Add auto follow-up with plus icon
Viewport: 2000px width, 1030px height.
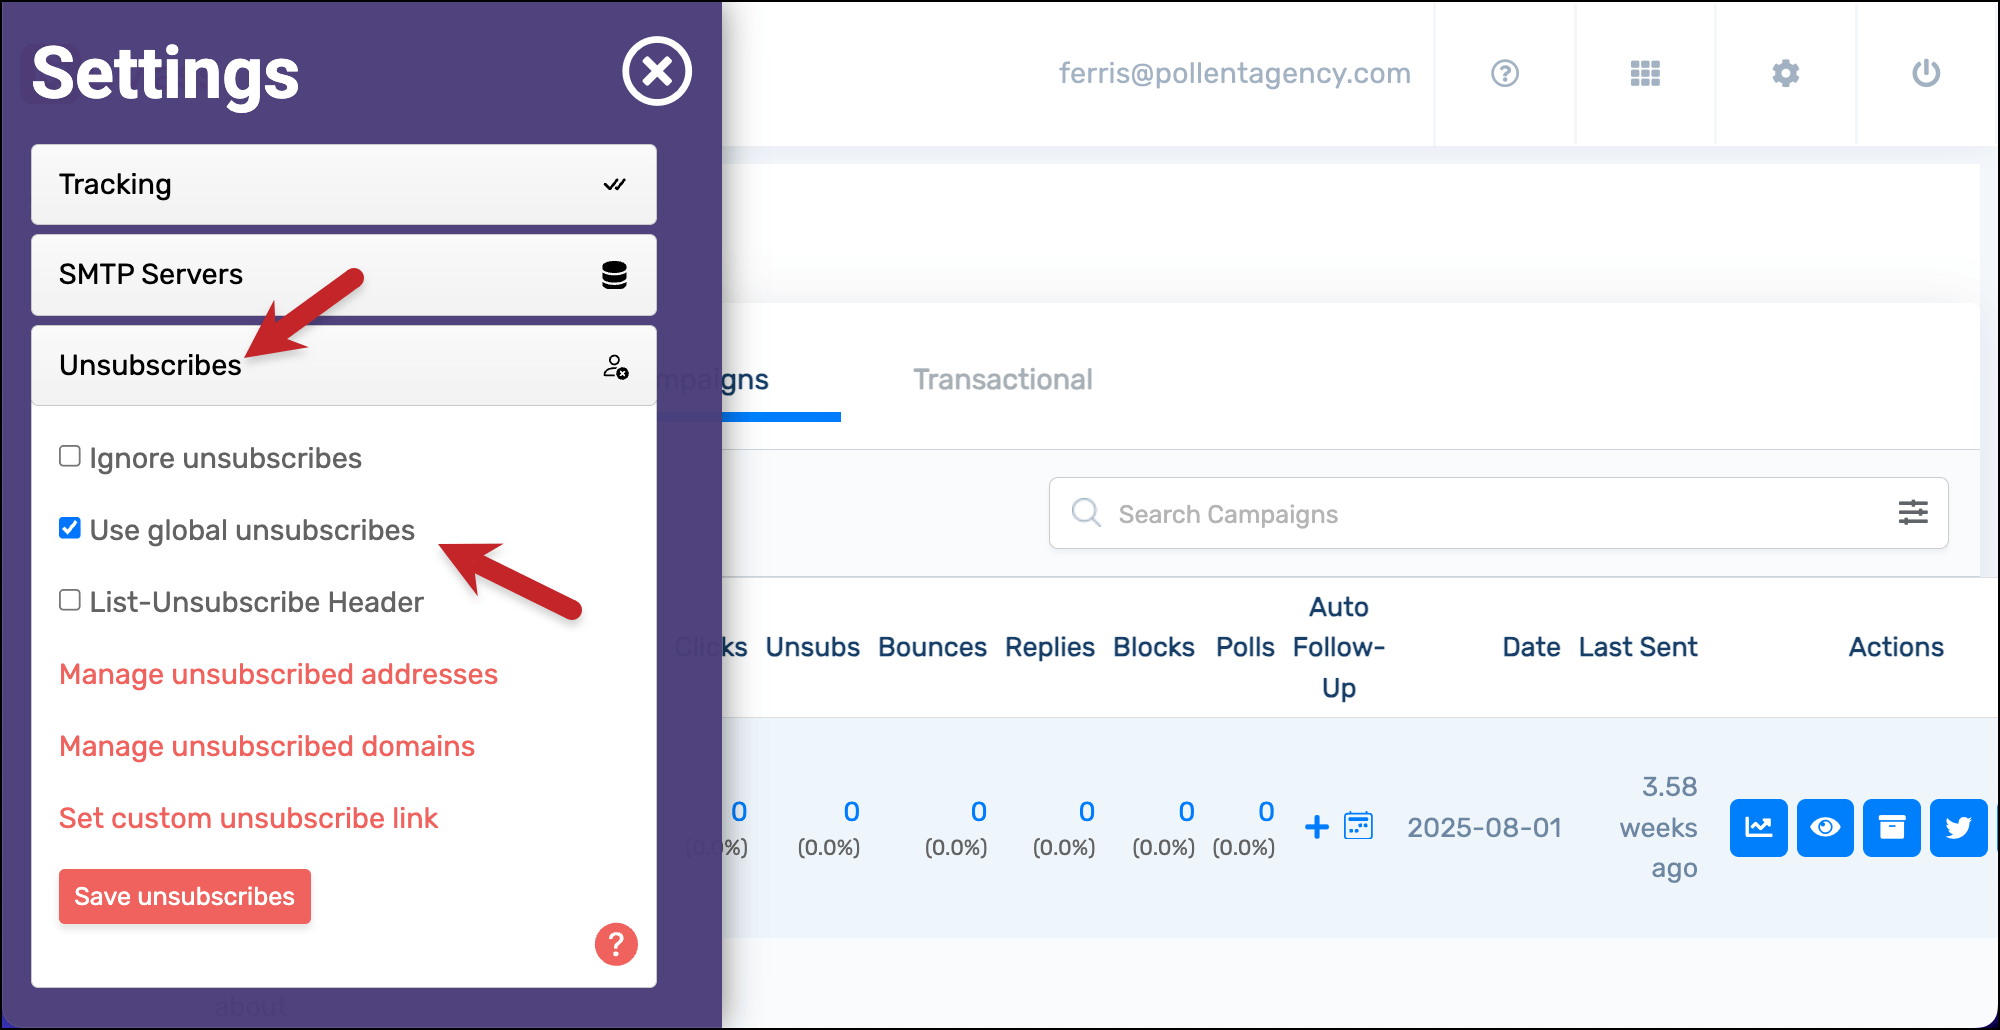point(1317,827)
